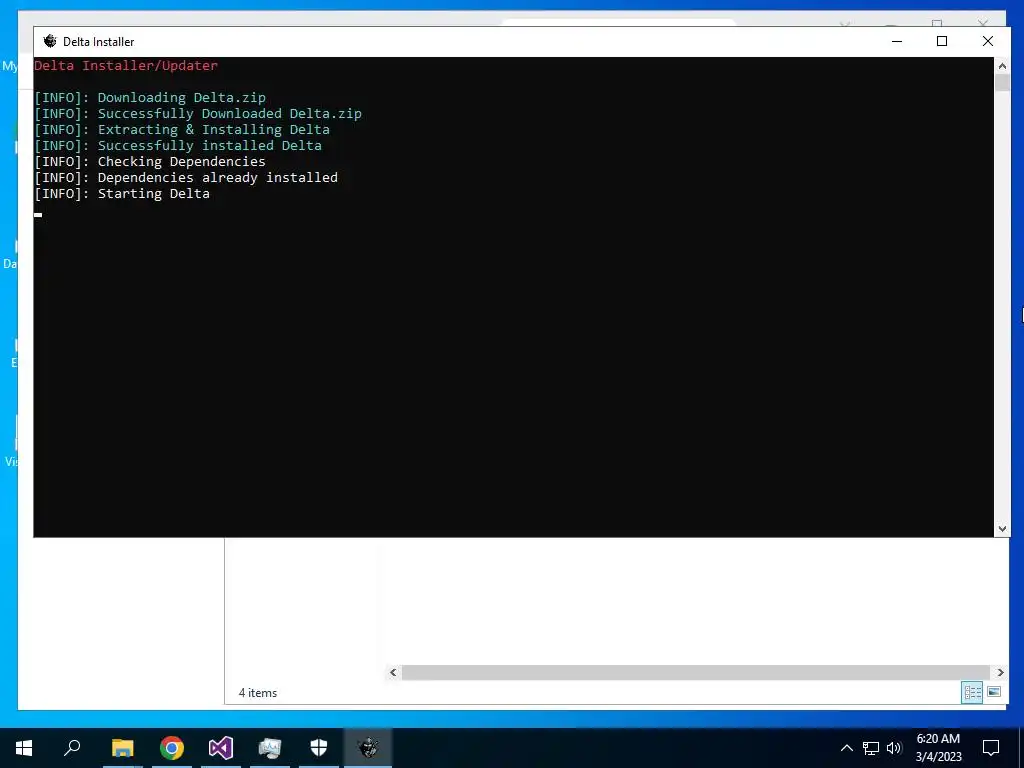1024x768 pixels.
Task: Click the console scrollbar up arrow
Action: pos(1002,65)
